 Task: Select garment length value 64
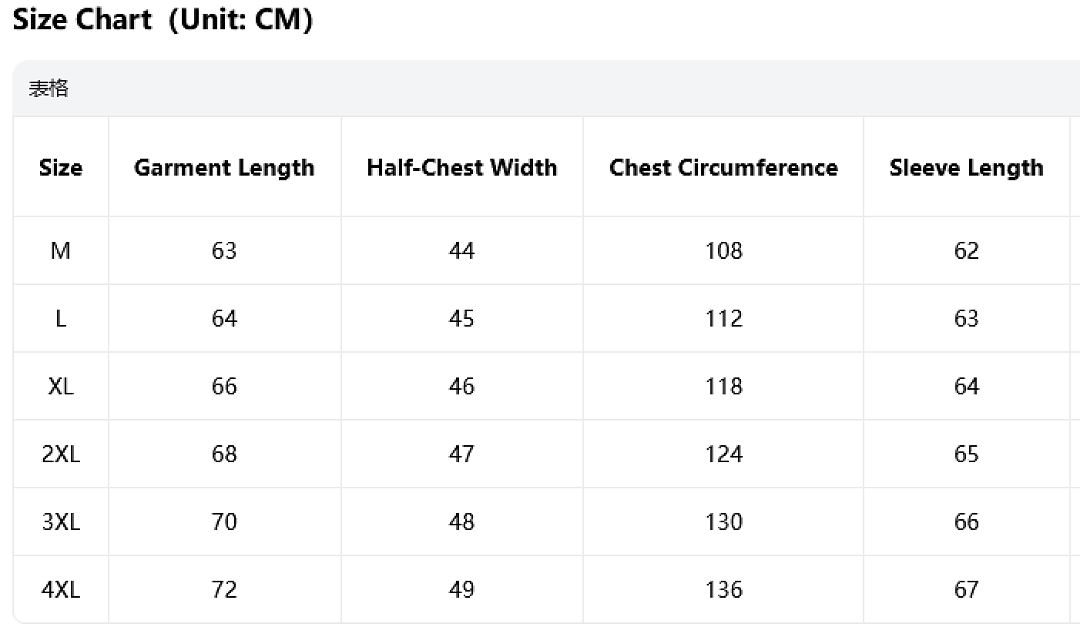click(x=225, y=318)
